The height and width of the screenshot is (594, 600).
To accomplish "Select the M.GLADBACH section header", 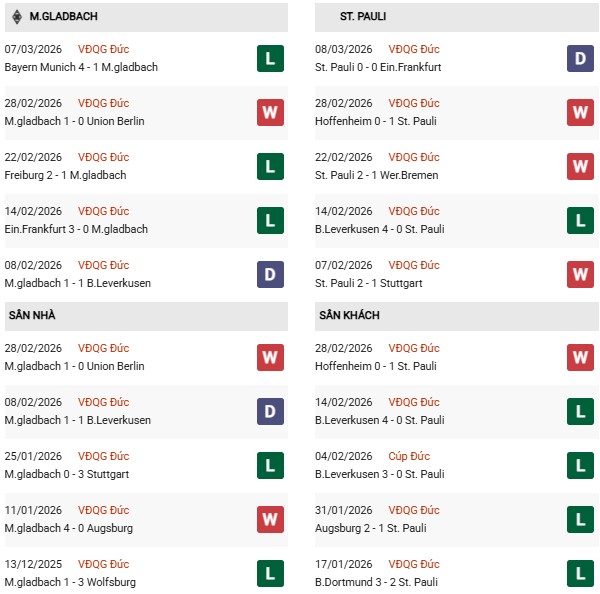I will point(57,16).
